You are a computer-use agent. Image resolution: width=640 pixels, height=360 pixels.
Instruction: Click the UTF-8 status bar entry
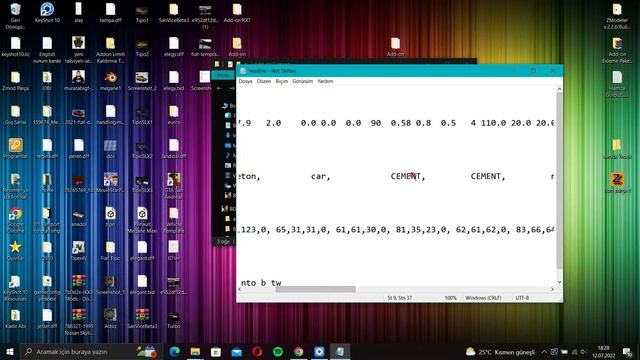(522, 298)
